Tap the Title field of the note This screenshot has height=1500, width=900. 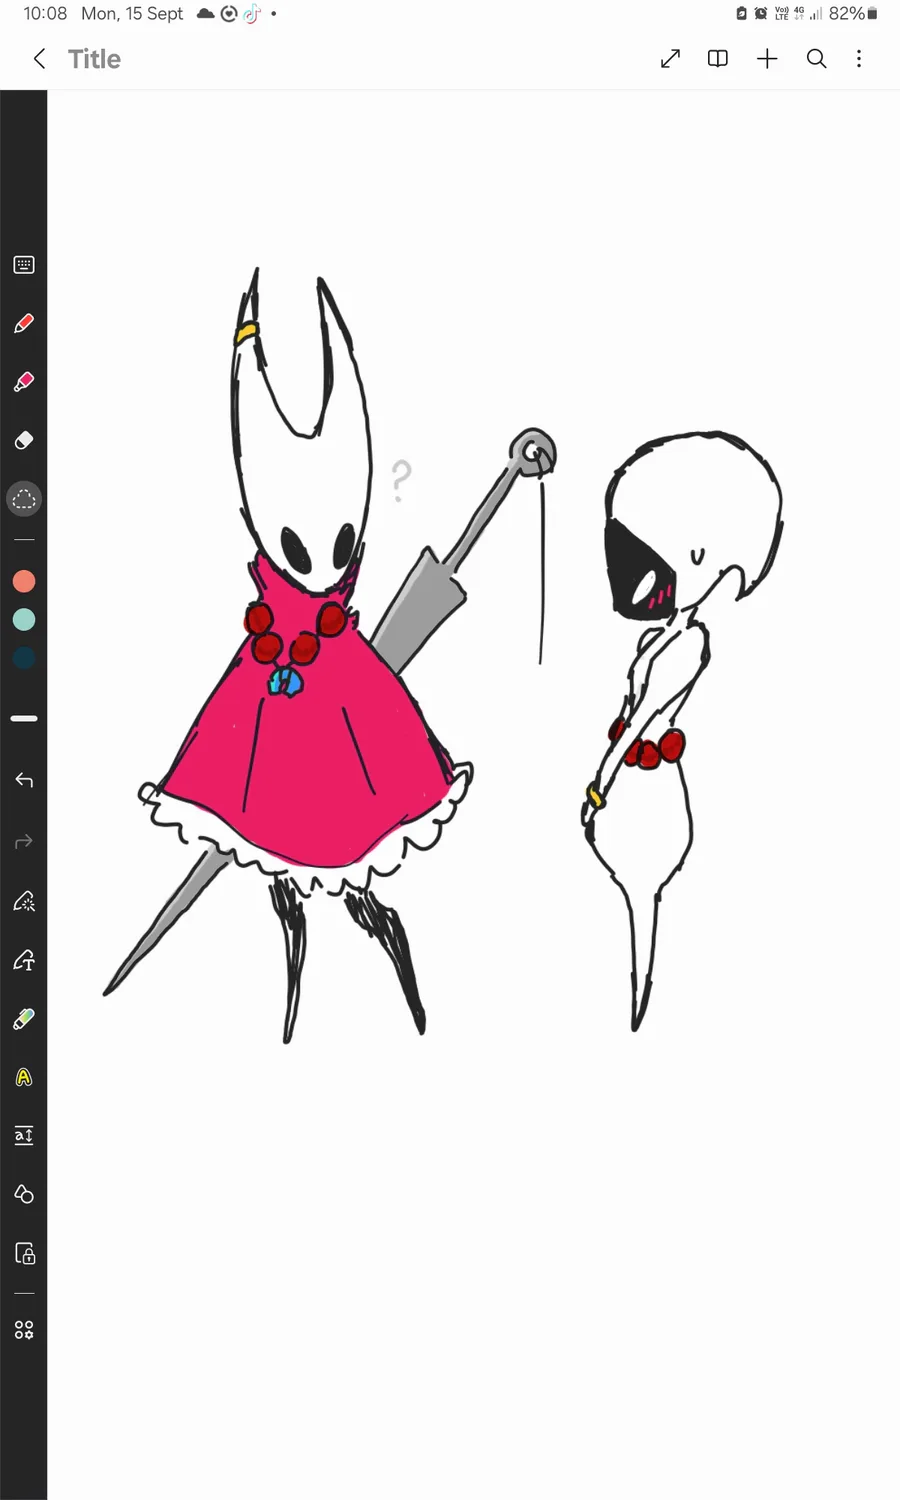(x=94, y=59)
